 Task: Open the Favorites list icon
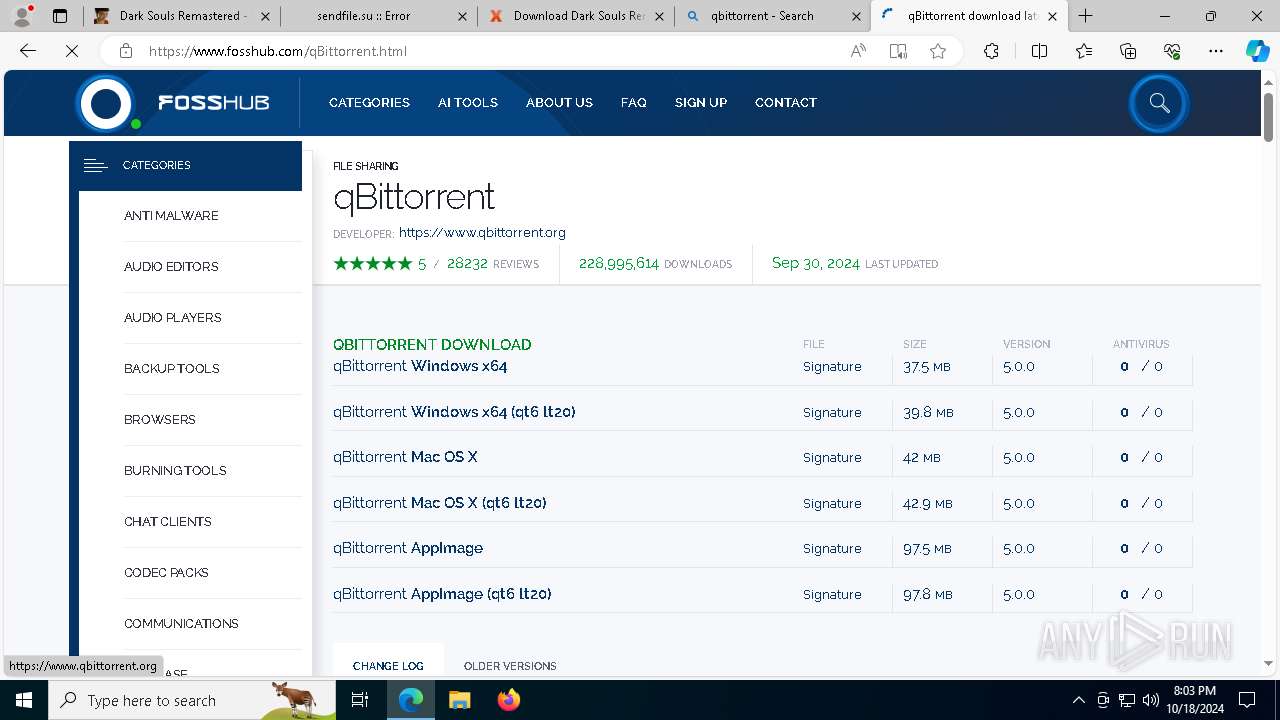point(1084,51)
